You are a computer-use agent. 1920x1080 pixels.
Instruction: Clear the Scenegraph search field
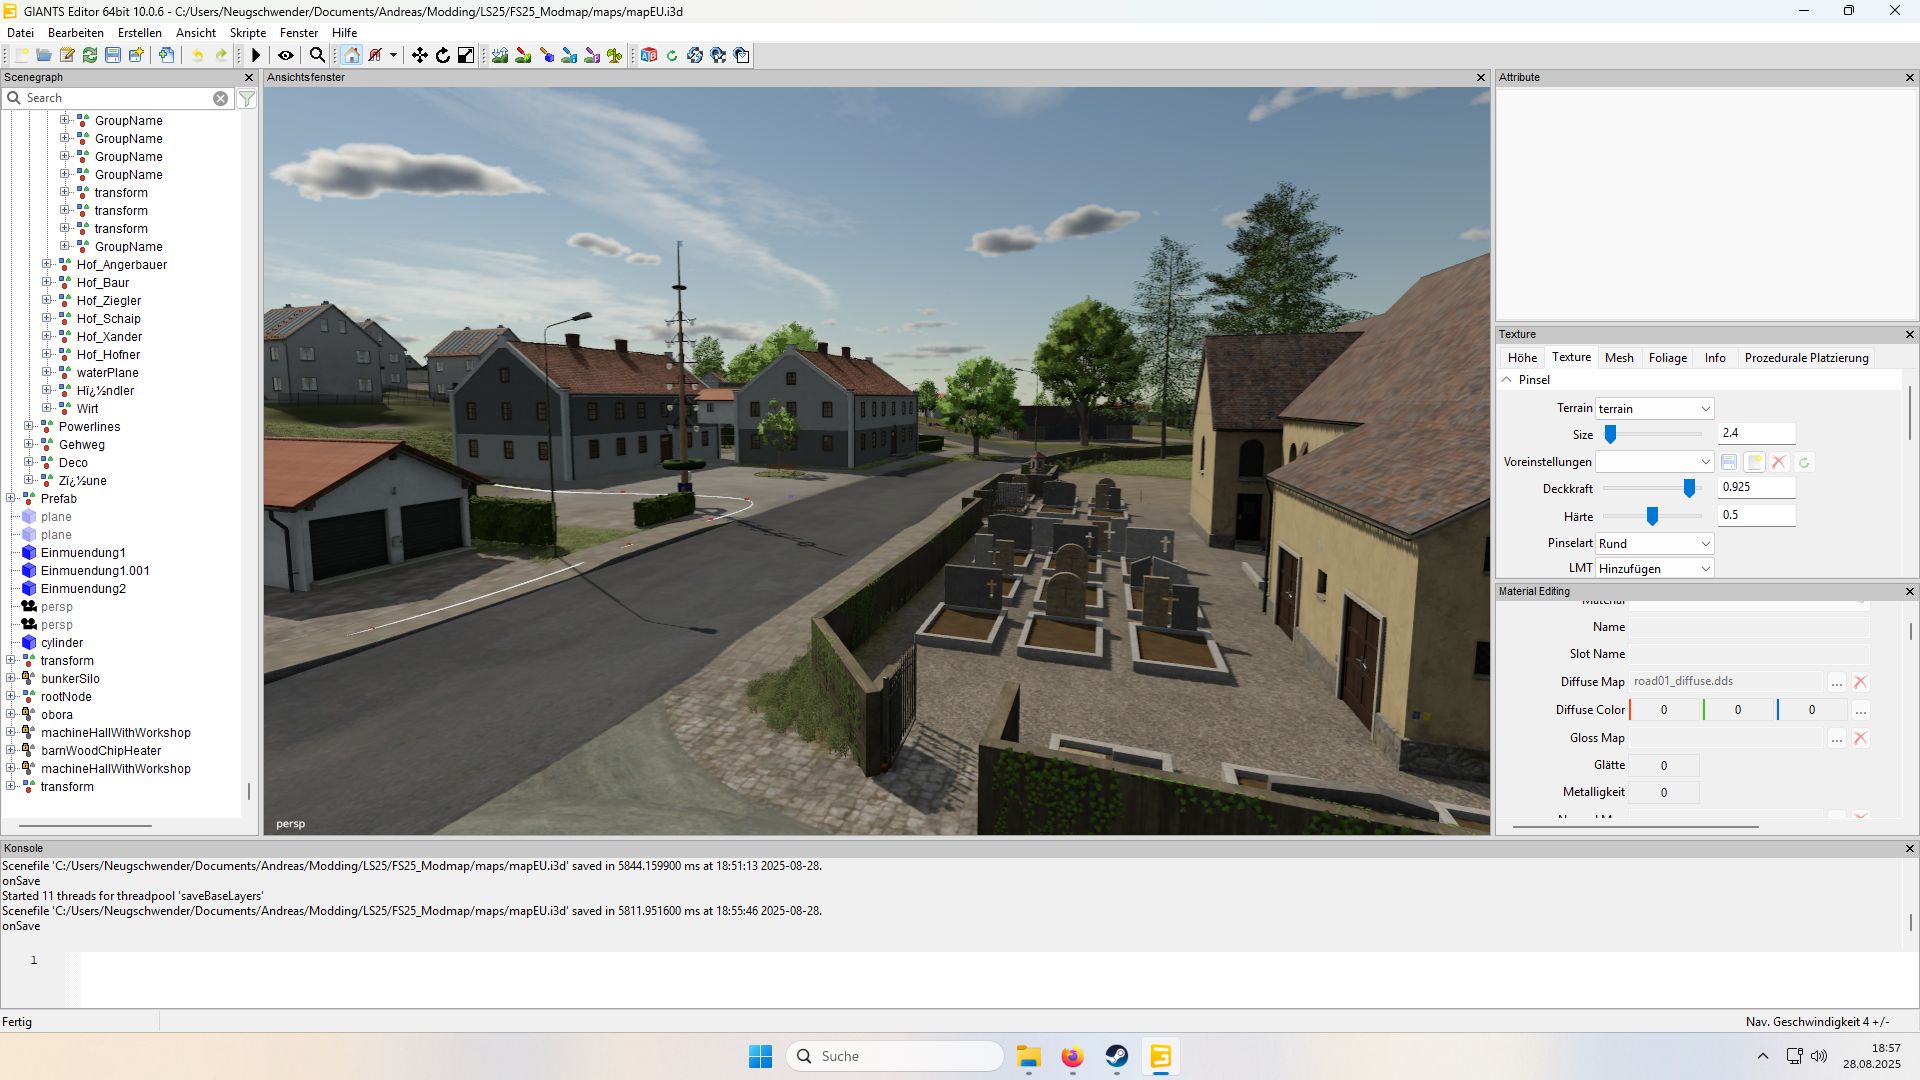pyautogui.click(x=220, y=98)
